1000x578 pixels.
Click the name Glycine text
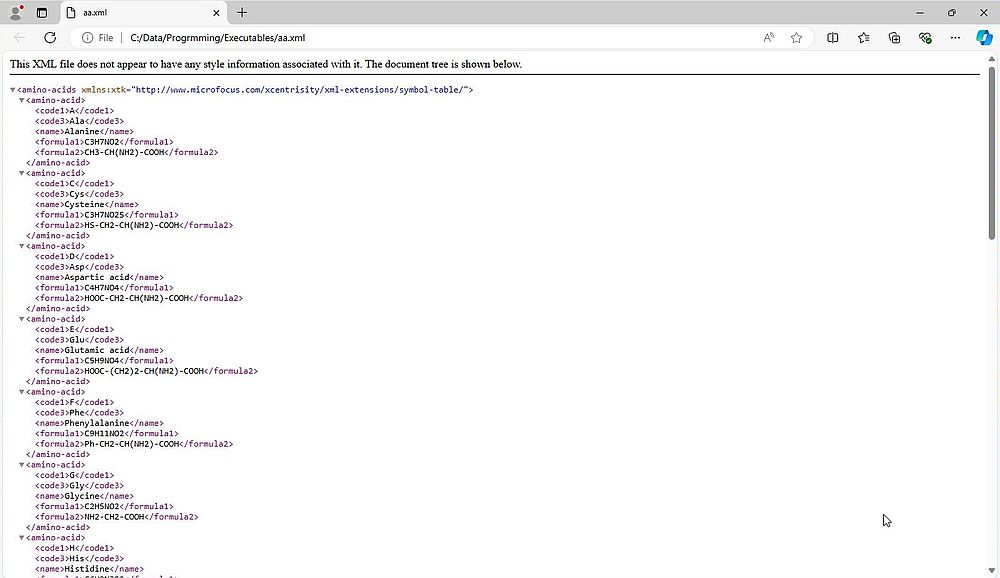(82, 496)
